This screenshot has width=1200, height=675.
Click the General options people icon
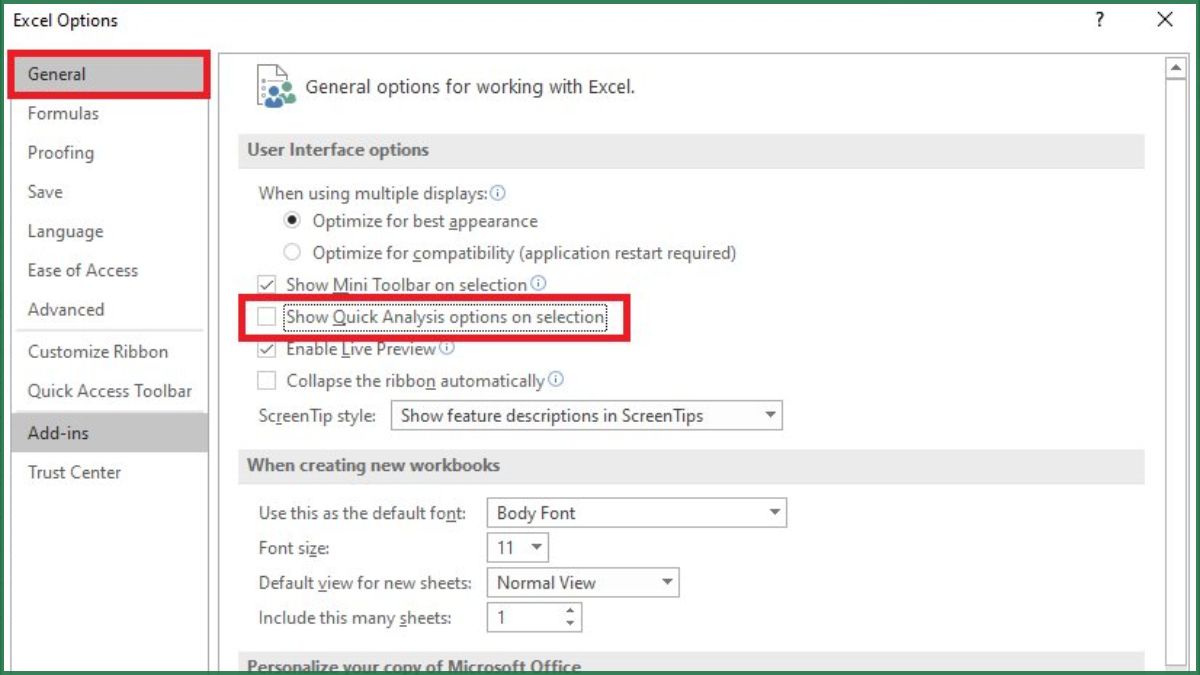point(276,86)
